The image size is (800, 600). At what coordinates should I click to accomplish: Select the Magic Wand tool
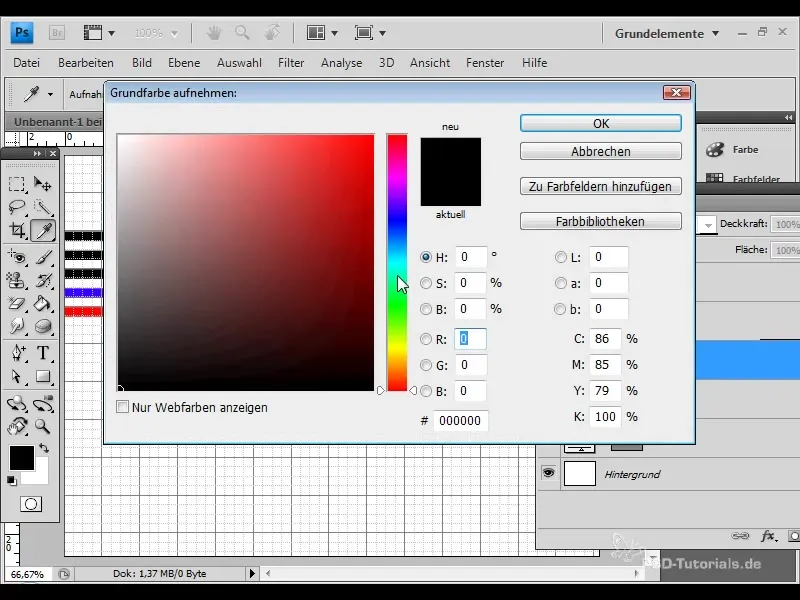pyautogui.click(x=42, y=207)
